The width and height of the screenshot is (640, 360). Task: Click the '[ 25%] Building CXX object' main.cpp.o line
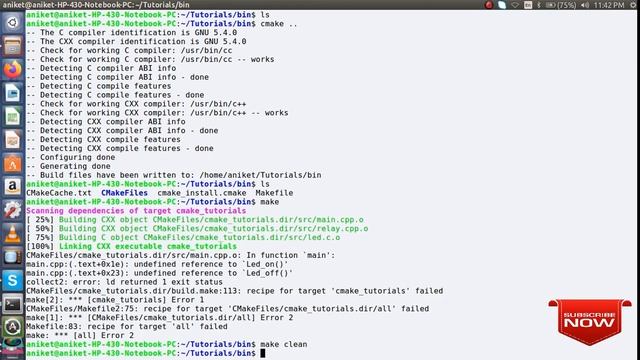tap(195, 220)
